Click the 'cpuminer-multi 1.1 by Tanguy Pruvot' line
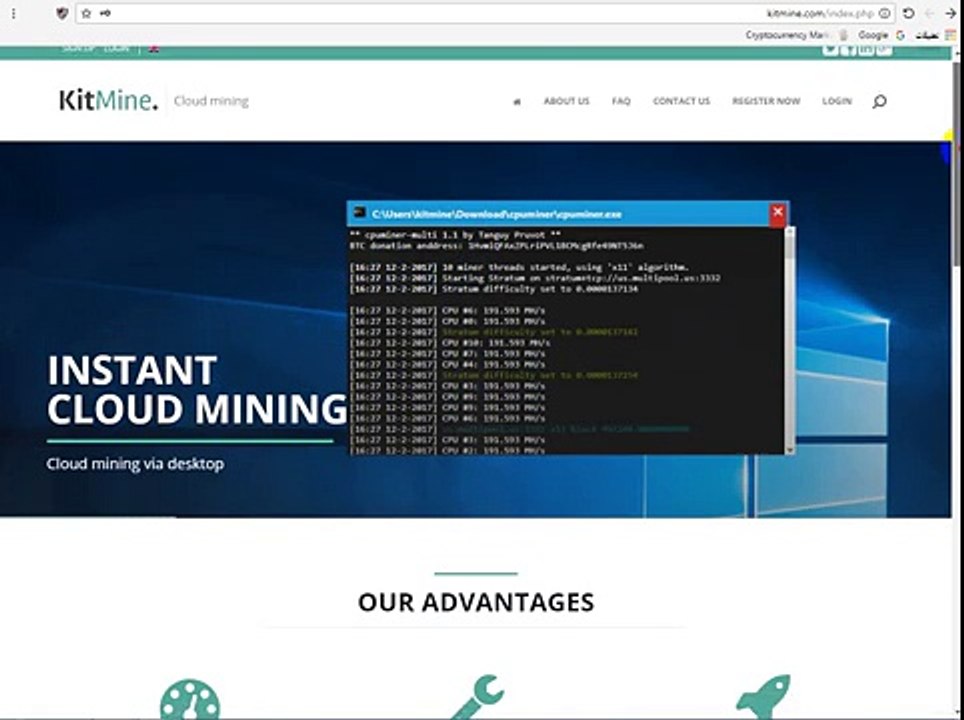Viewport: 964px width, 720px height. pyautogui.click(x=455, y=235)
